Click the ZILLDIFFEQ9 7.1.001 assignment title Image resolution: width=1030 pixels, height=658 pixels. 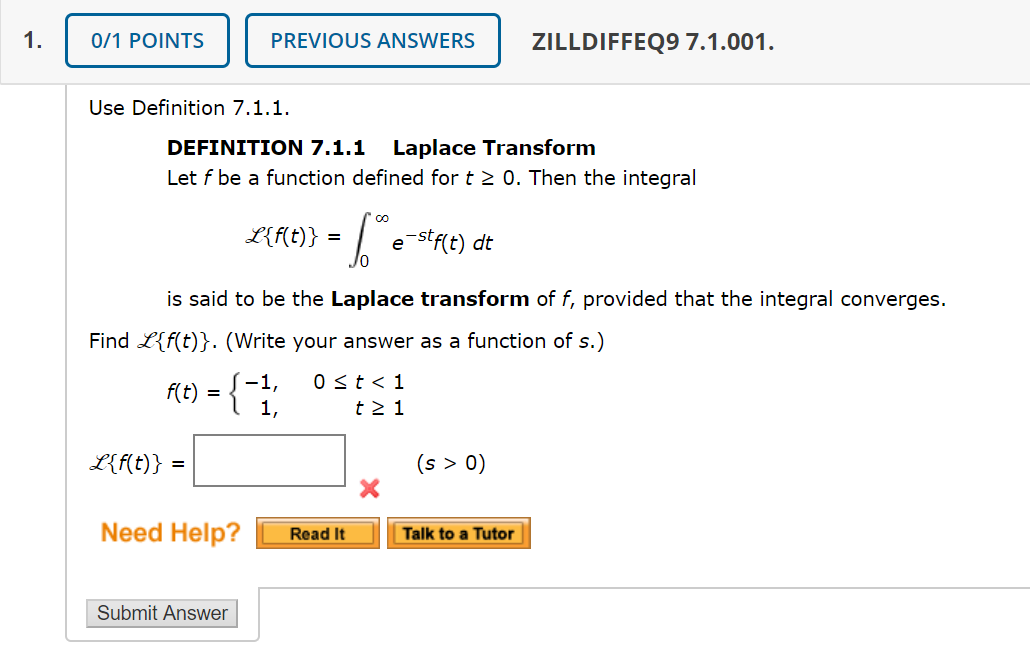pos(653,42)
